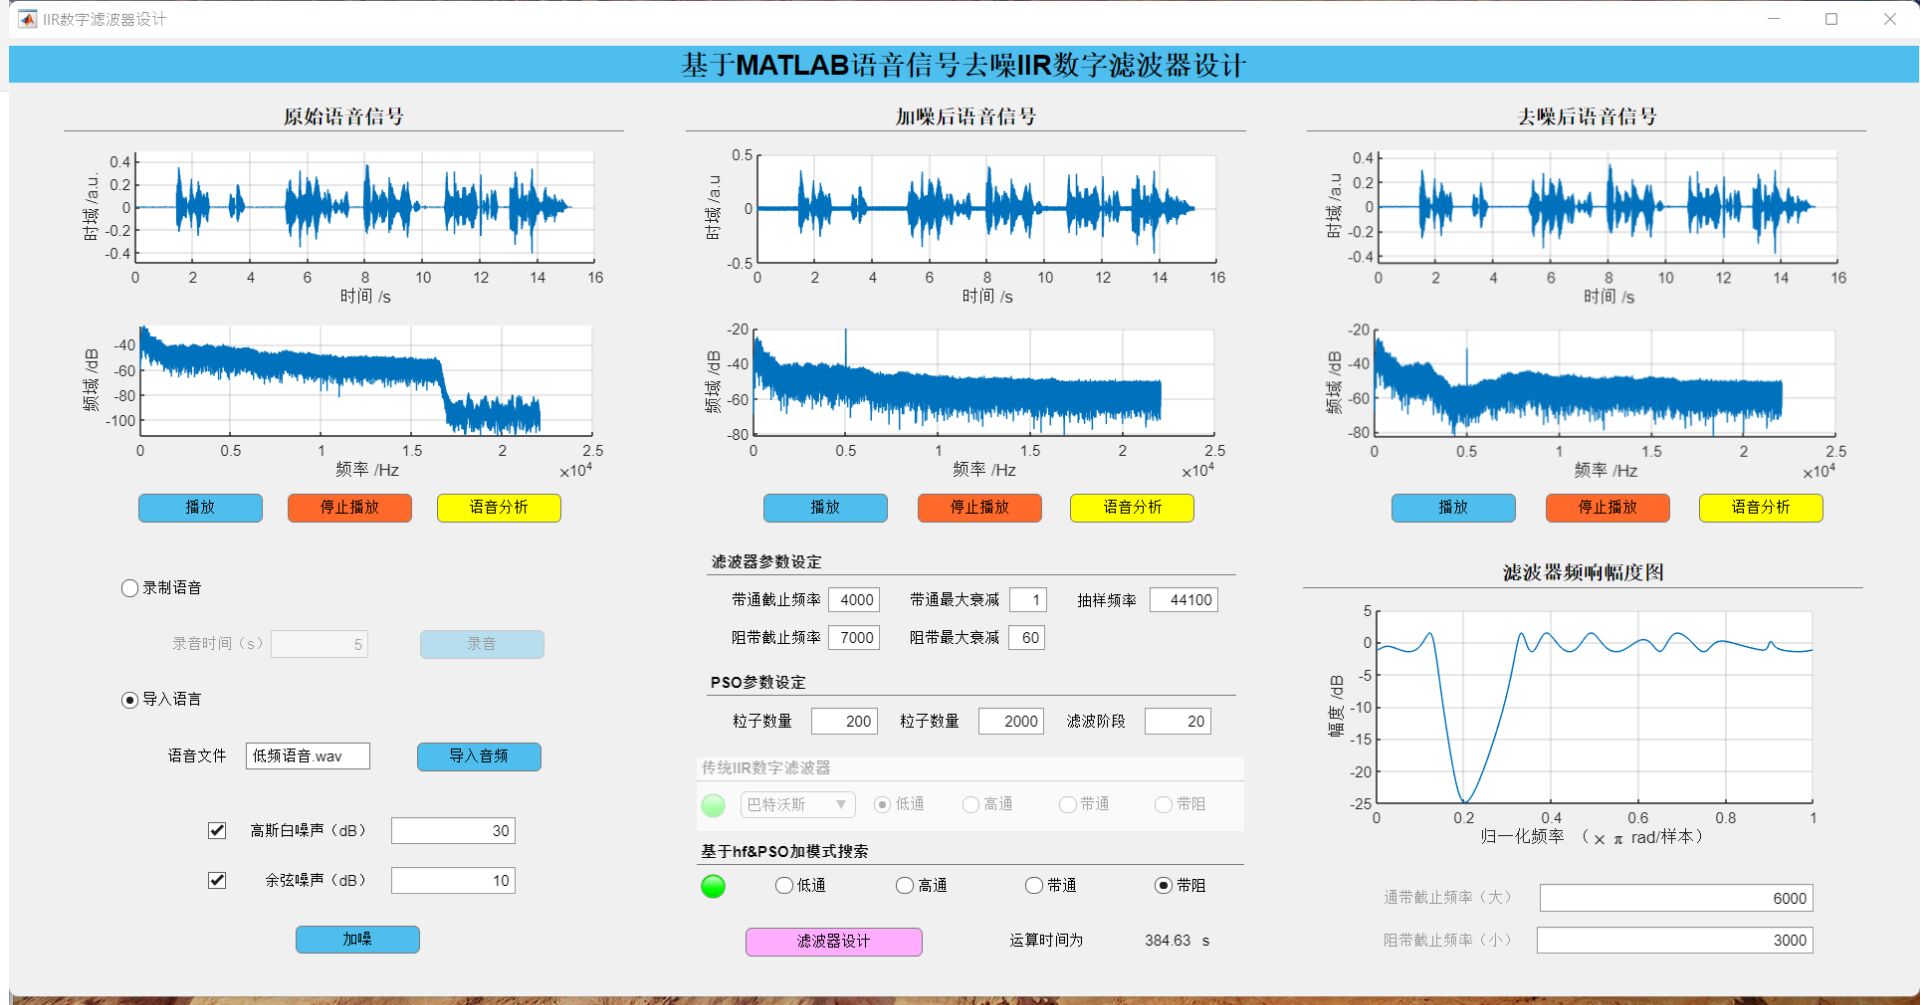Click the MATLAB logo in the title bar
Viewport: 1920px width, 1005px height.
27,19
